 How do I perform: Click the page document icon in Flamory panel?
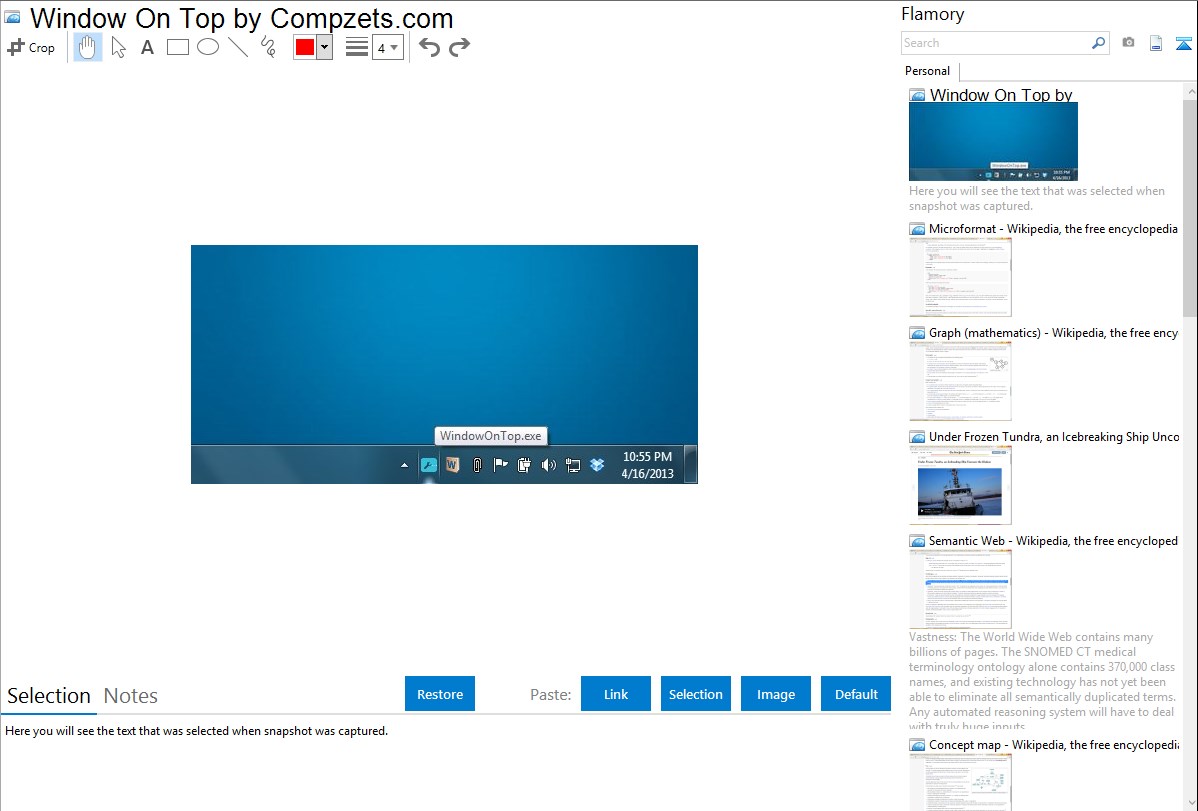1156,43
